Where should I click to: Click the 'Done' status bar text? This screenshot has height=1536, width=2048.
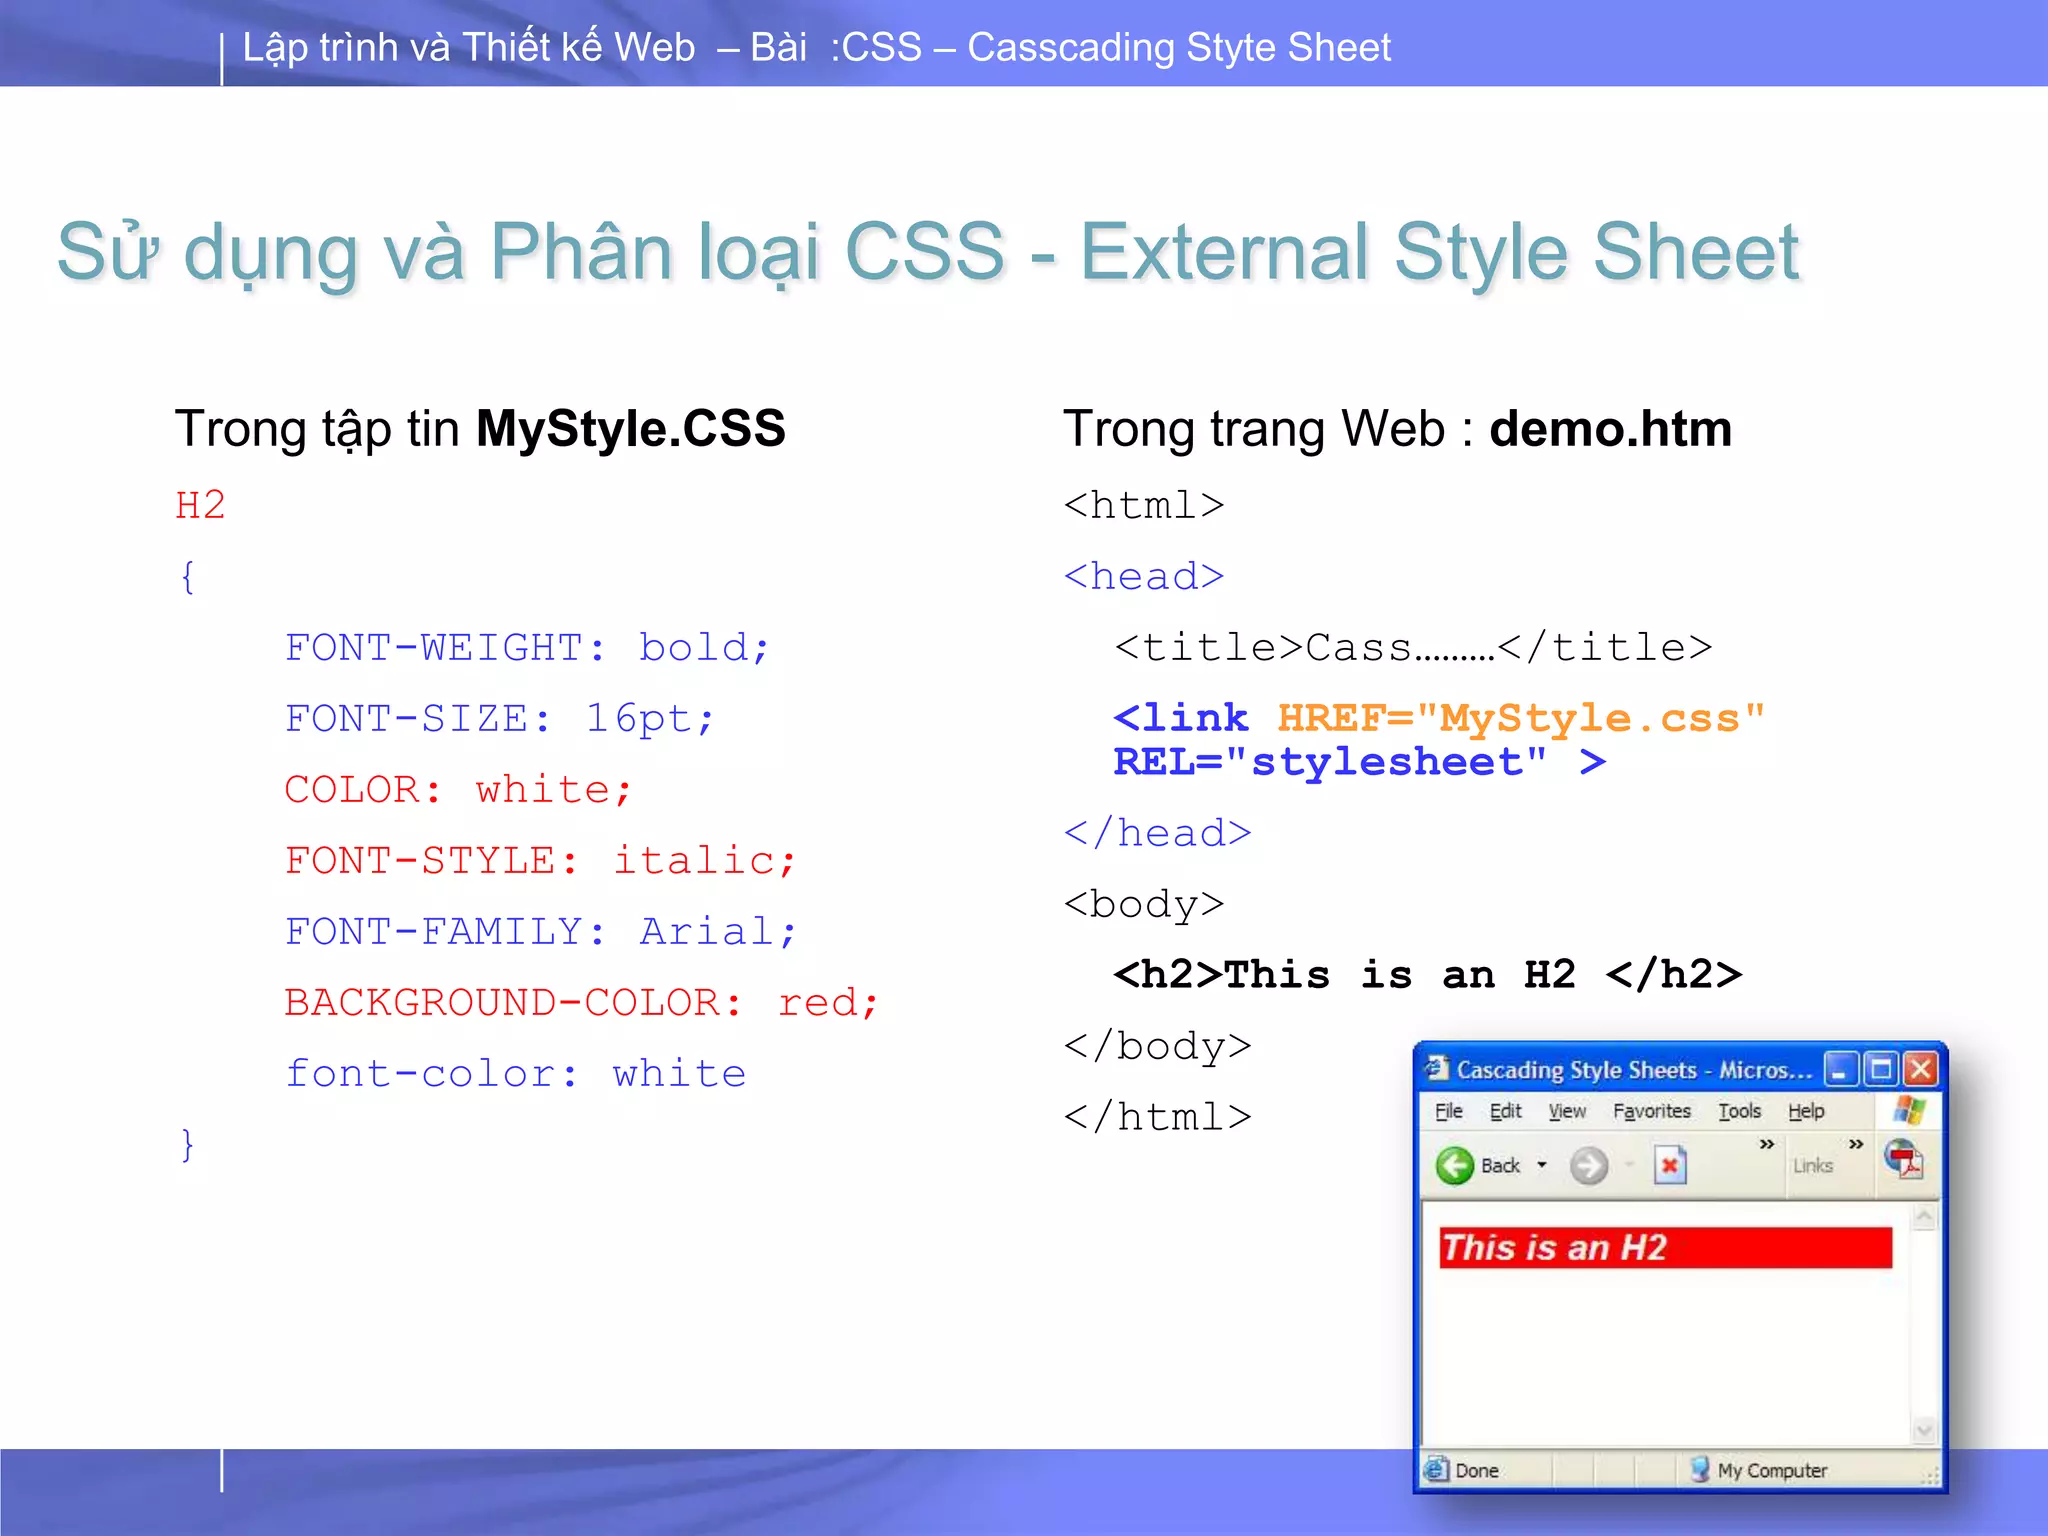tap(1477, 1470)
